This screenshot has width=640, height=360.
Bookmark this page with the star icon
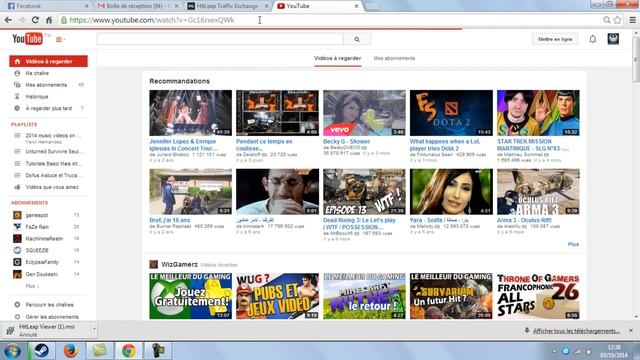[618, 20]
